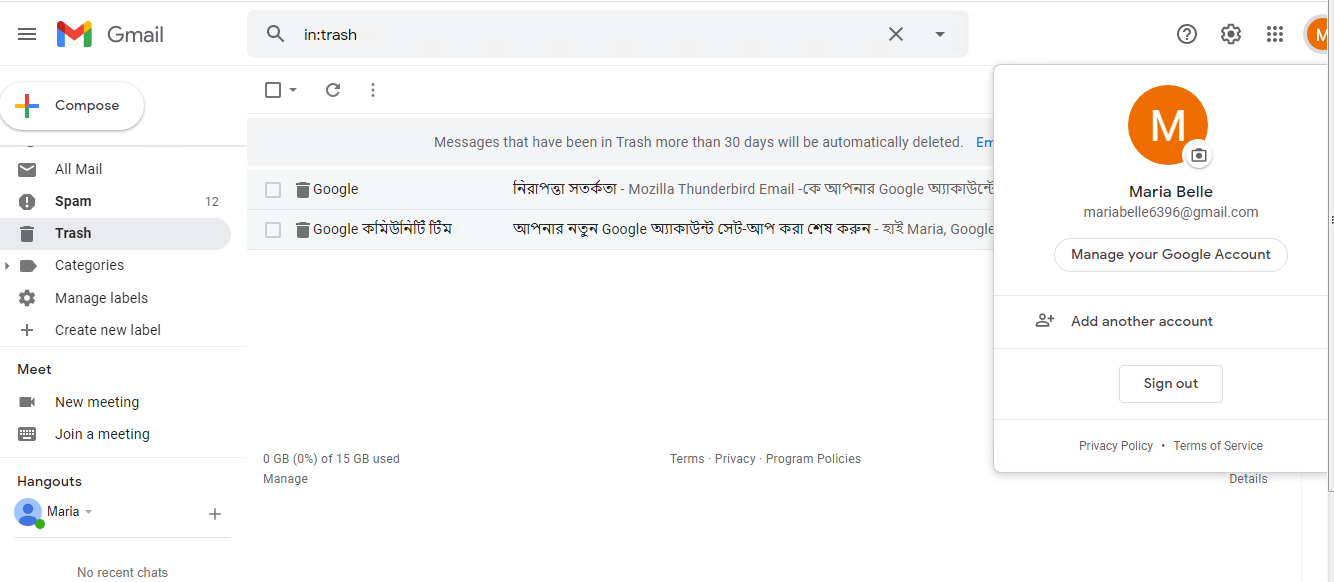Click the camera icon to change profile photo

tap(1199, 155)
